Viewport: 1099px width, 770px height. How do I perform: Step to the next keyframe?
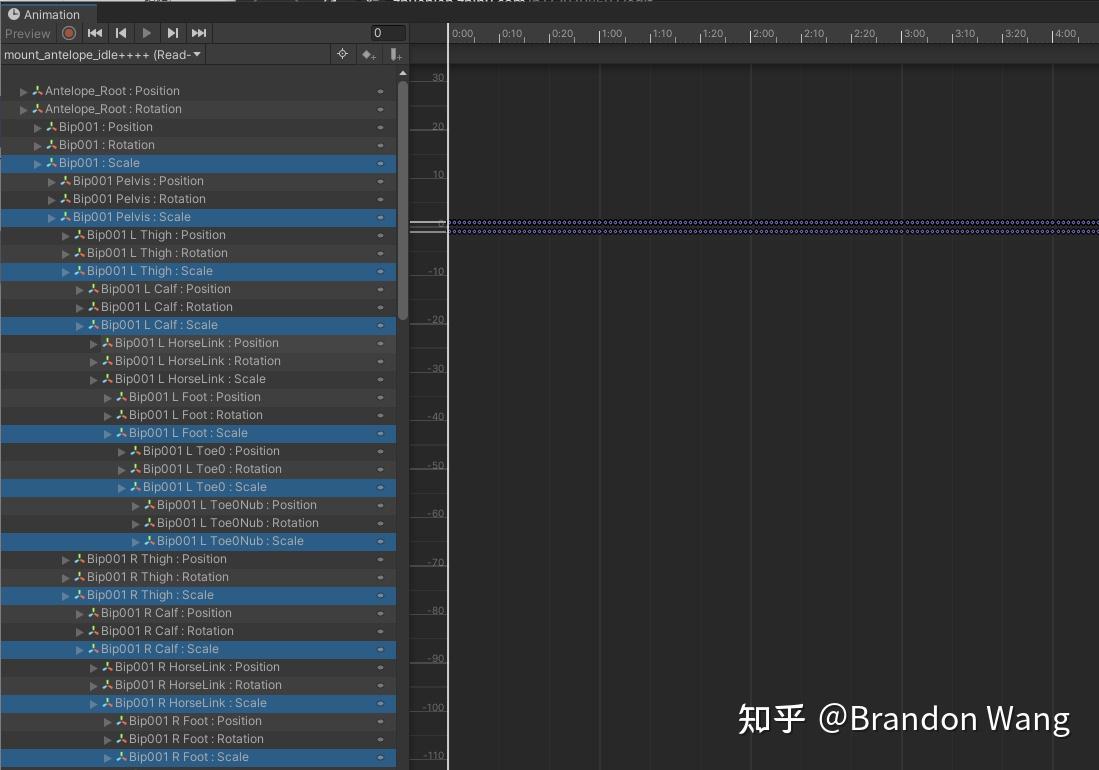click(x=171, y=33)
